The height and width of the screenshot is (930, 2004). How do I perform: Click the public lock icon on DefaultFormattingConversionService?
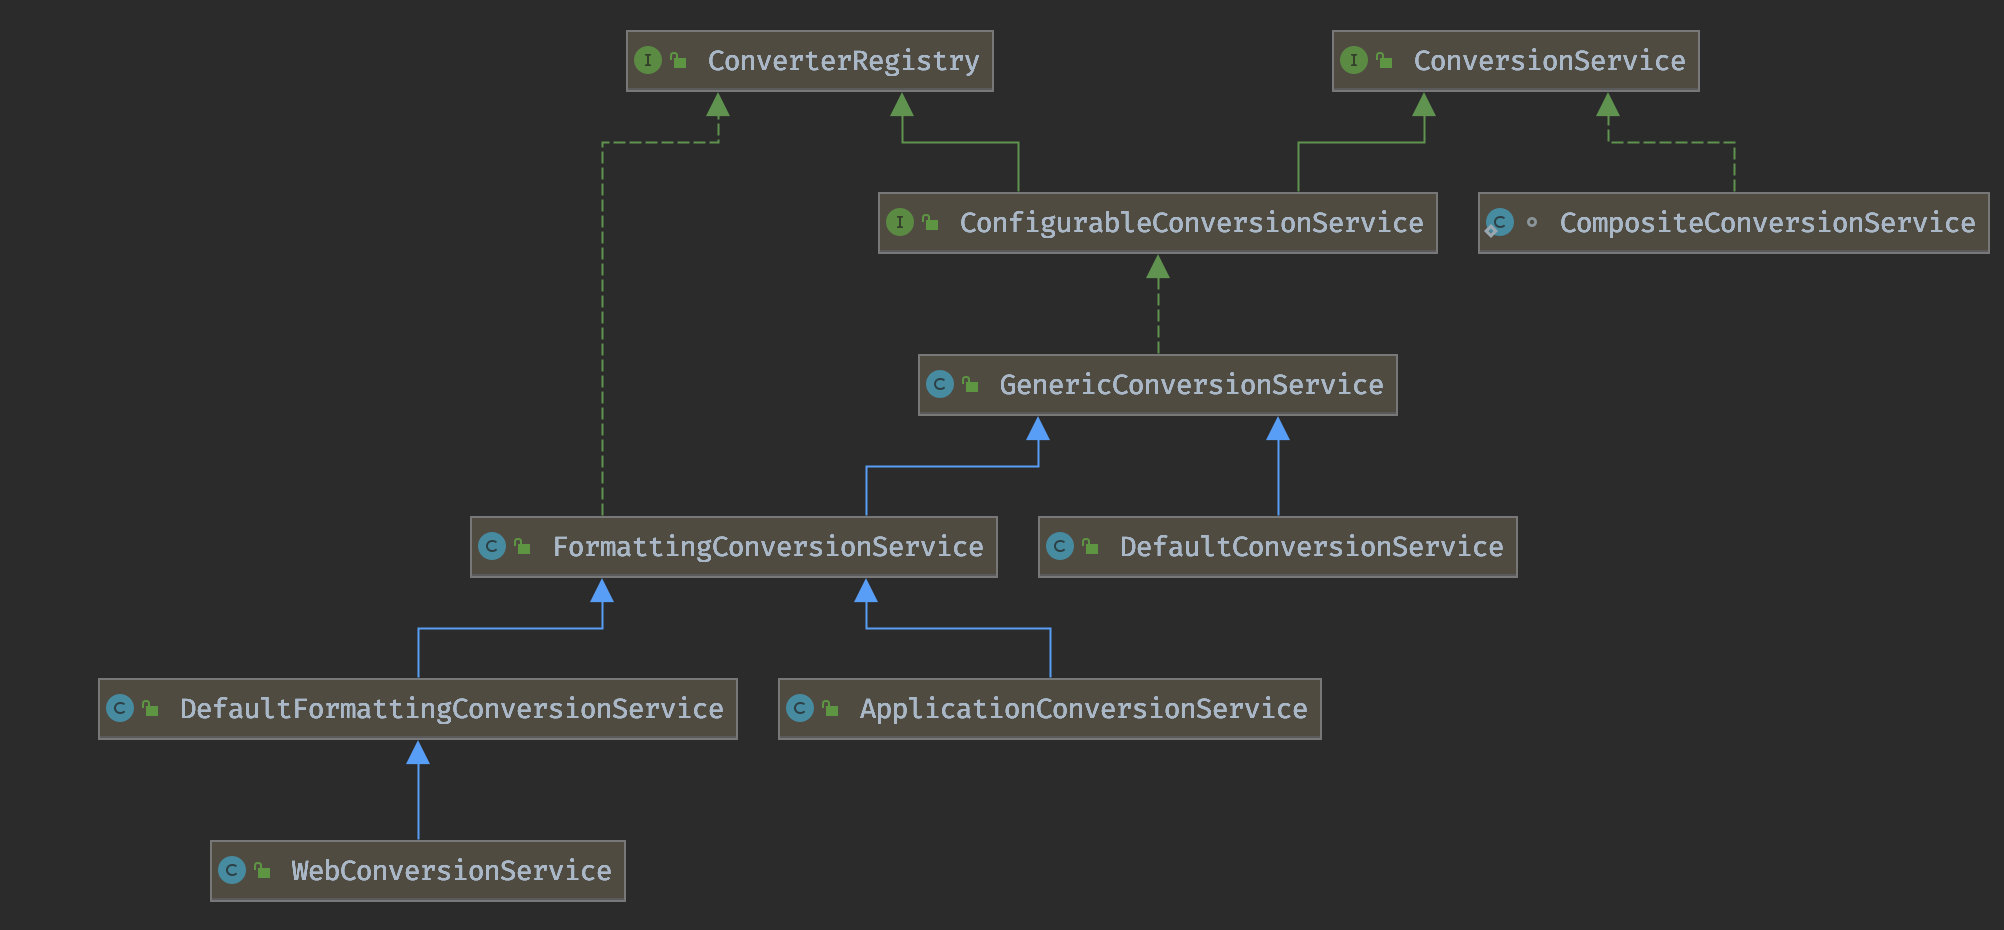pyautogui.click(x=150, y=708)
